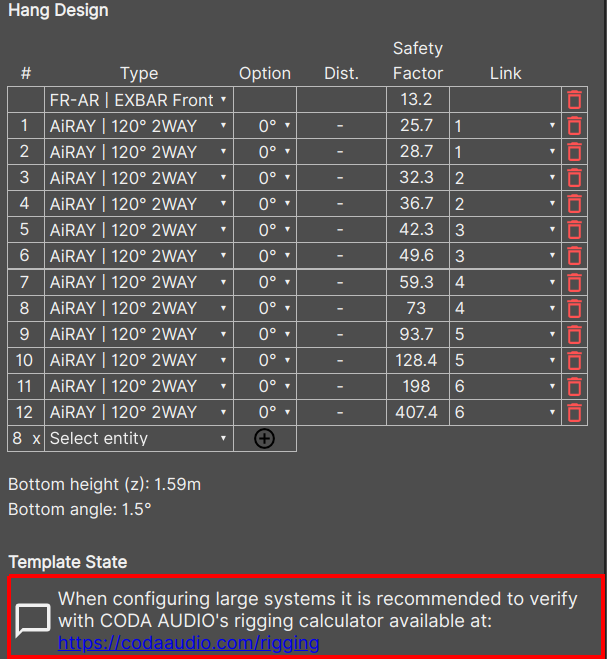The height and width of the screenshot is (659, 607).
Task: Delete hang row 3 with trash icon
Action: [x=574, y=178]
